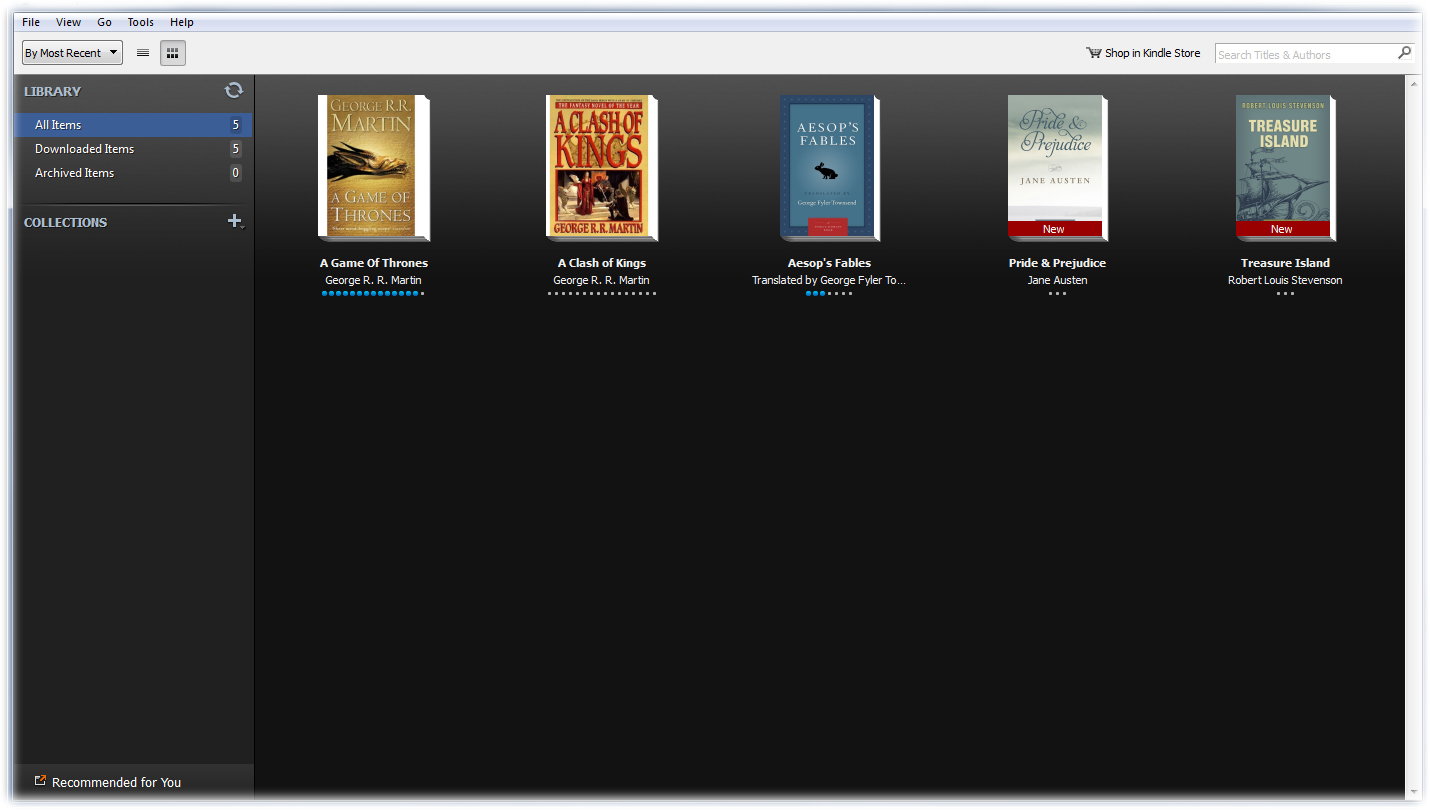Open the By Most Recent sort dropdown

72,53
